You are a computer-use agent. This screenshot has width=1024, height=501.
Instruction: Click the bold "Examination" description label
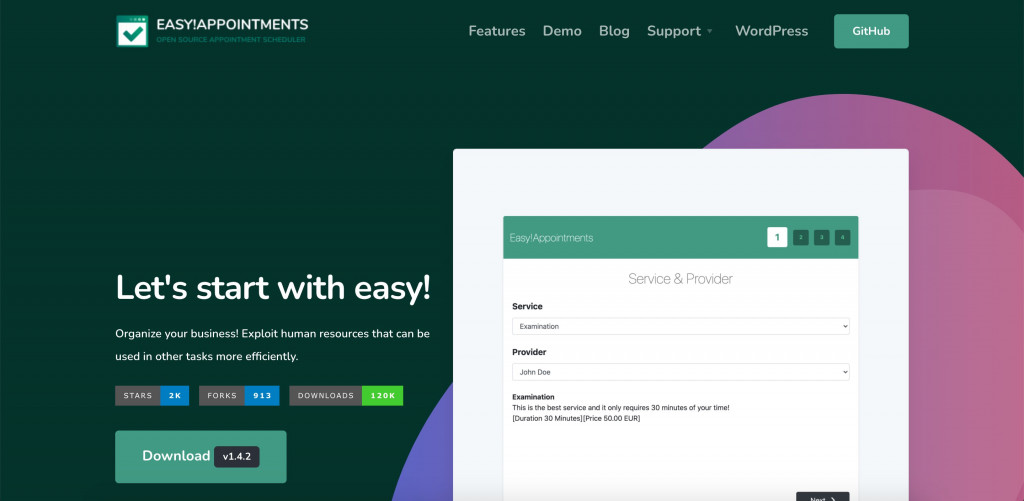(533, 396)
